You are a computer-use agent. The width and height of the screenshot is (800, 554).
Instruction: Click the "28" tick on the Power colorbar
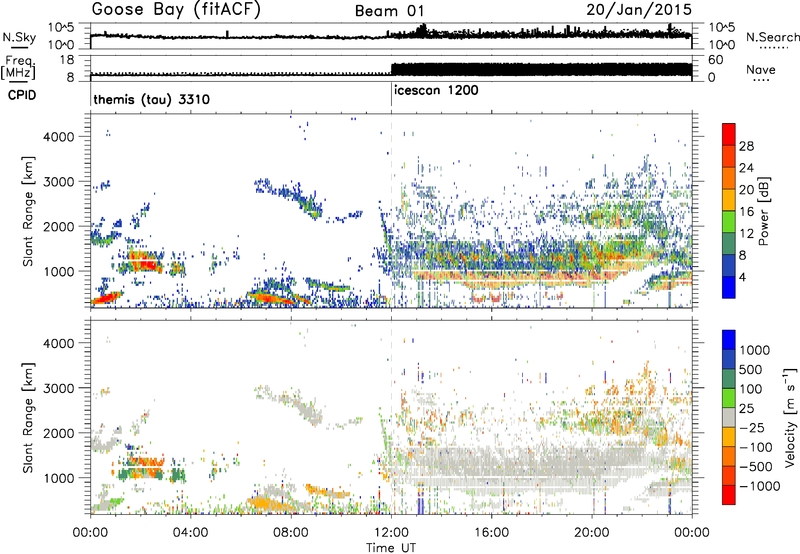click(x=746, y=146)
